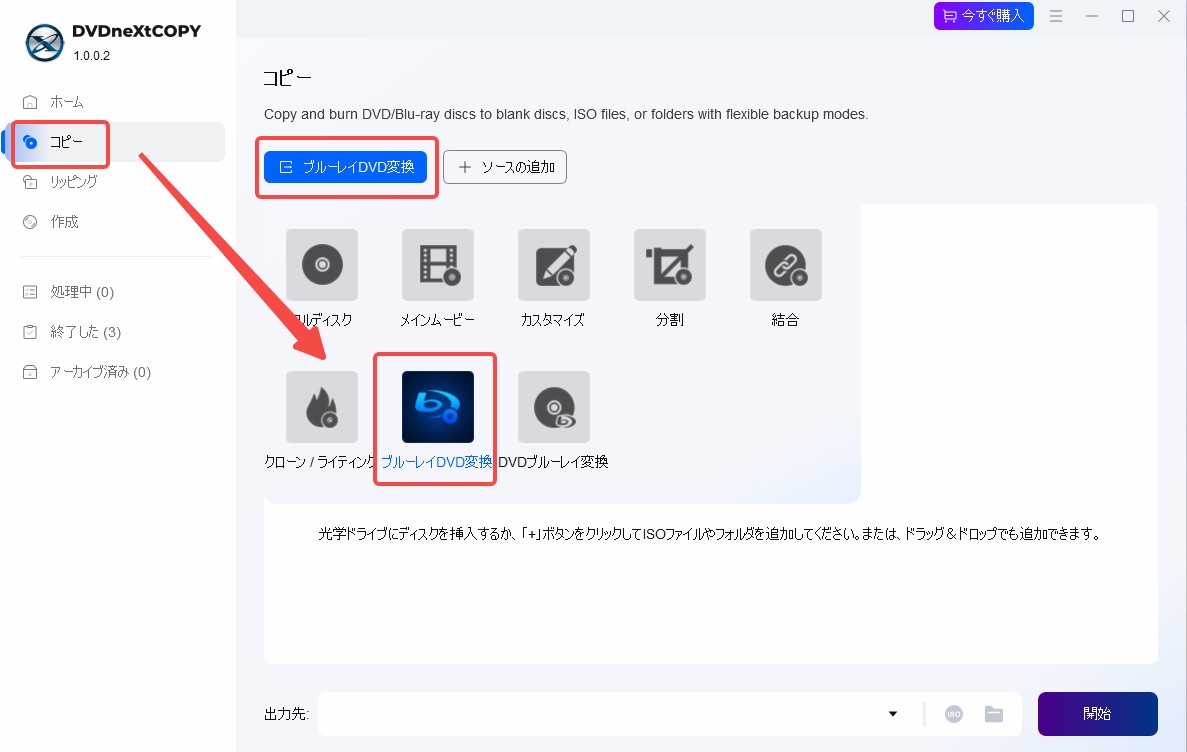Image resolution: width=1187 pixels, height=752 pixels.
Task: Click the コピー page heading
Action: click(x=288, y=78)
